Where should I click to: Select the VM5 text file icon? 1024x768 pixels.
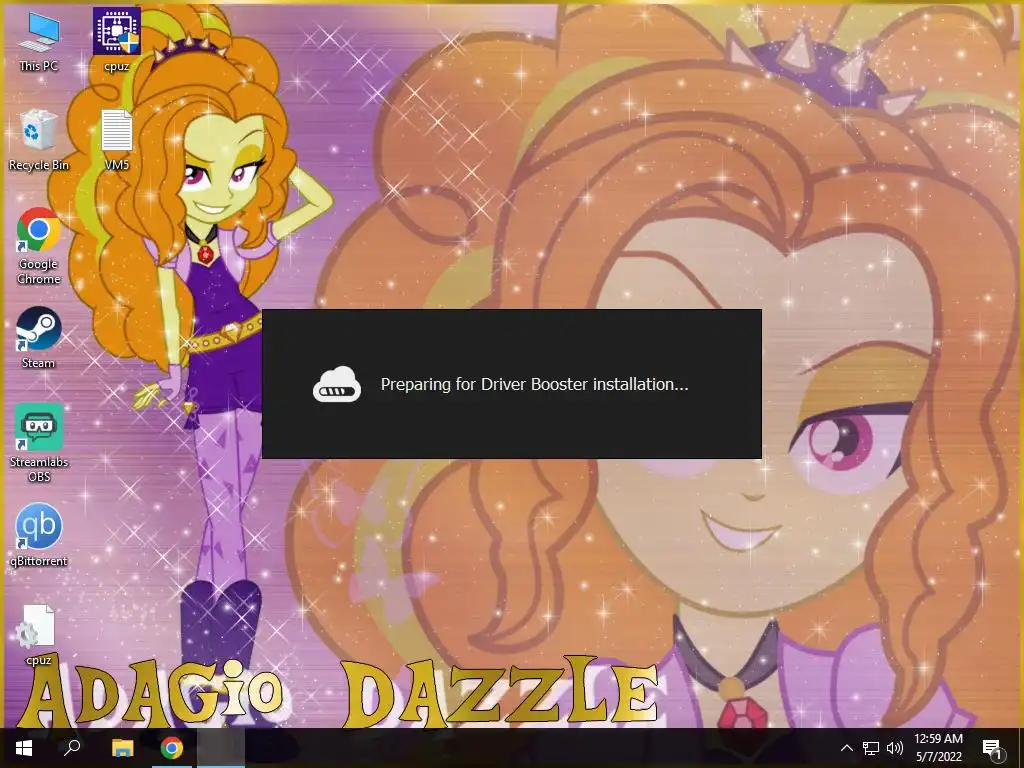[116, 140]
